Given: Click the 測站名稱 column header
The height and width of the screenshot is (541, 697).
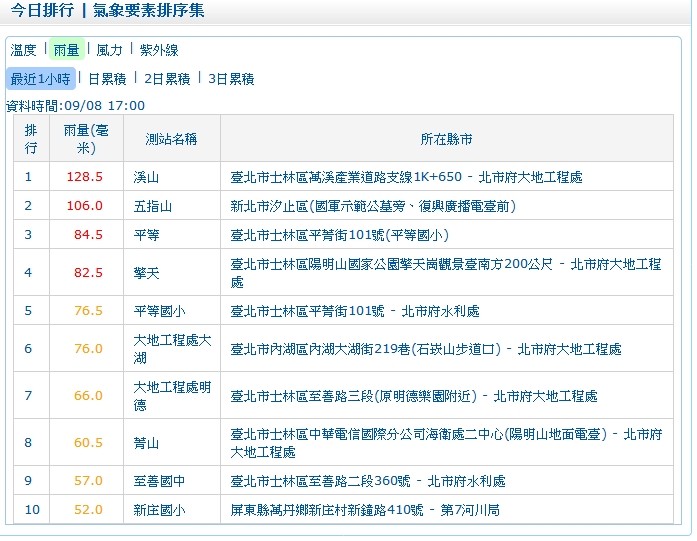Looking at the screenshot, I should [171, 139].
